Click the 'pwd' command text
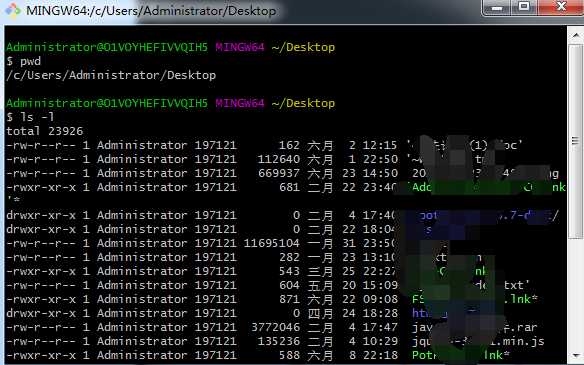 click(31, 61)
